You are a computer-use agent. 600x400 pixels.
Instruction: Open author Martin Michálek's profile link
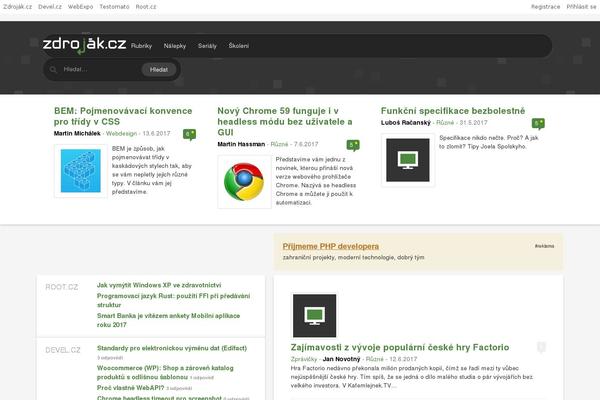pos(77,133)
